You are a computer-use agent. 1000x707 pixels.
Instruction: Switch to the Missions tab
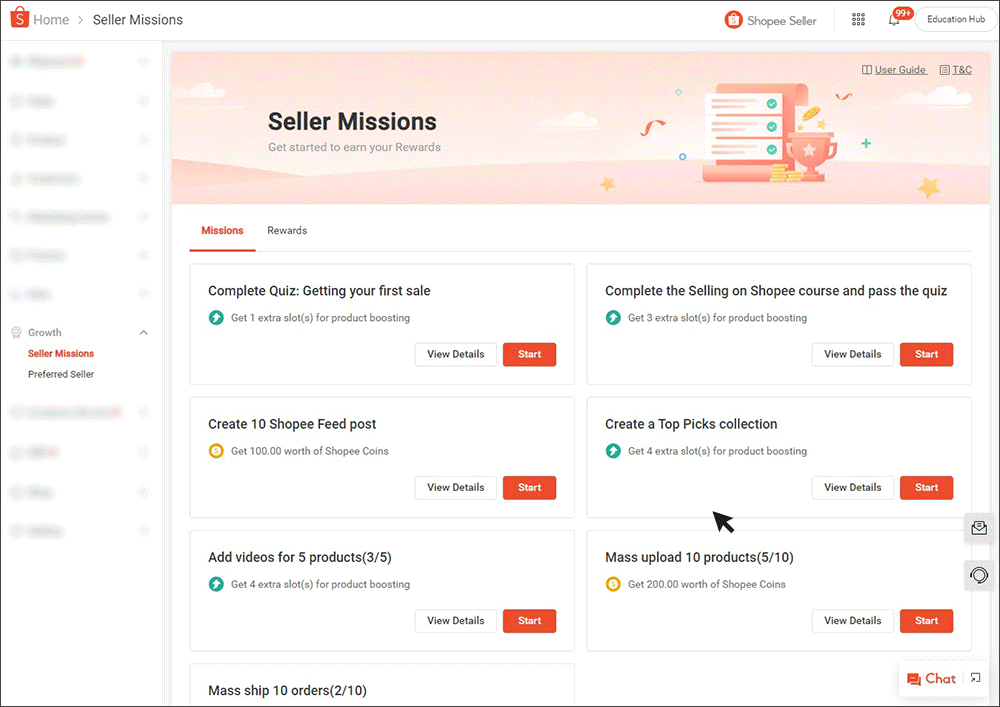[x=222, y=230]
